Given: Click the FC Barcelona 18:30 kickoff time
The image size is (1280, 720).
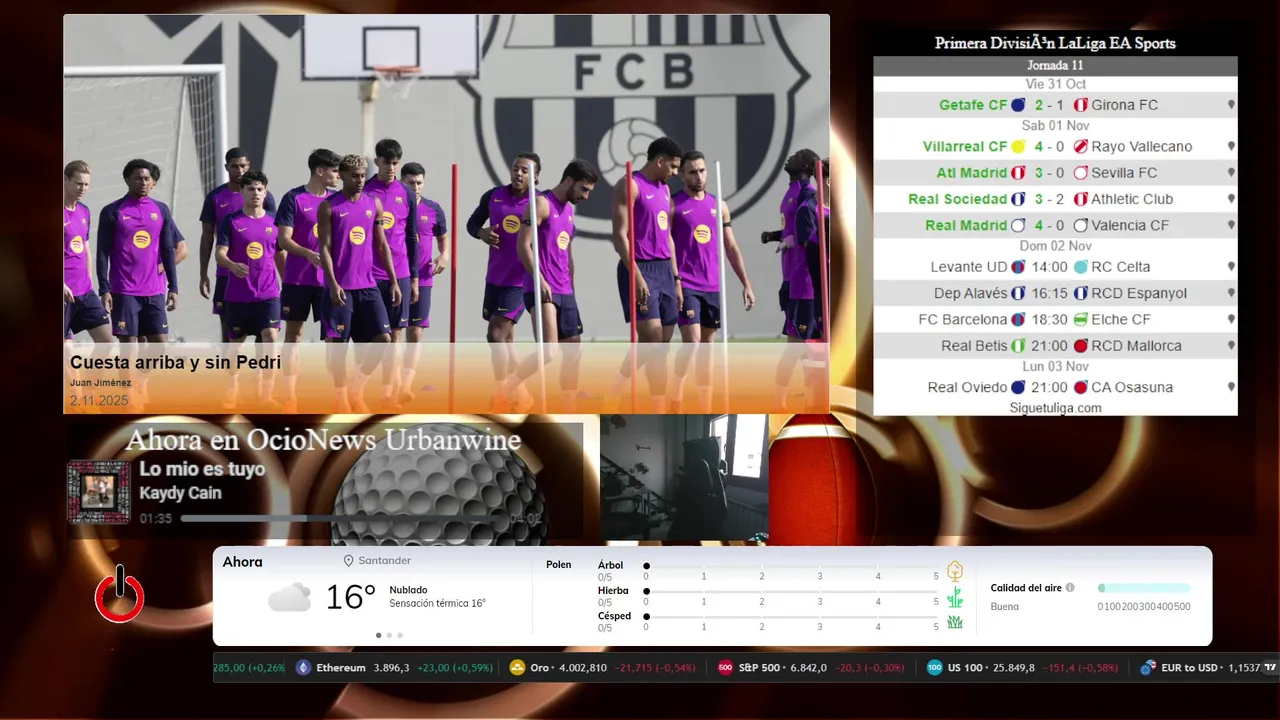Looking at the screenshot, I should click(1049, 320).
